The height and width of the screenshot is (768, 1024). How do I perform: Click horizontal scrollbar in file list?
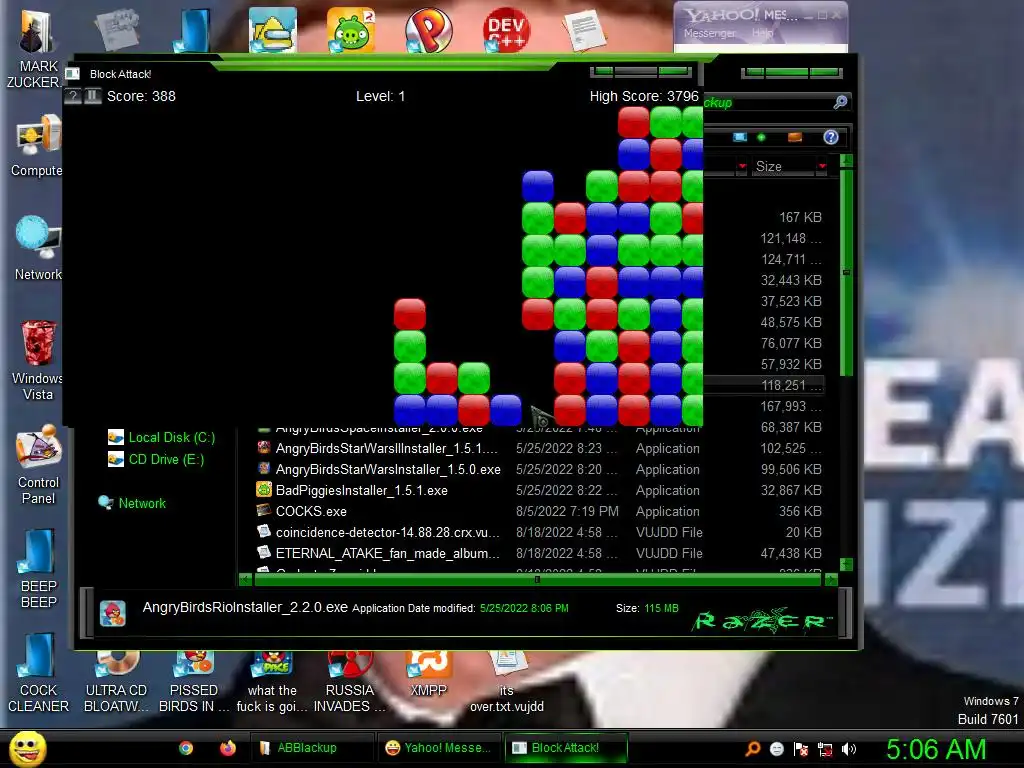[538, 579]
